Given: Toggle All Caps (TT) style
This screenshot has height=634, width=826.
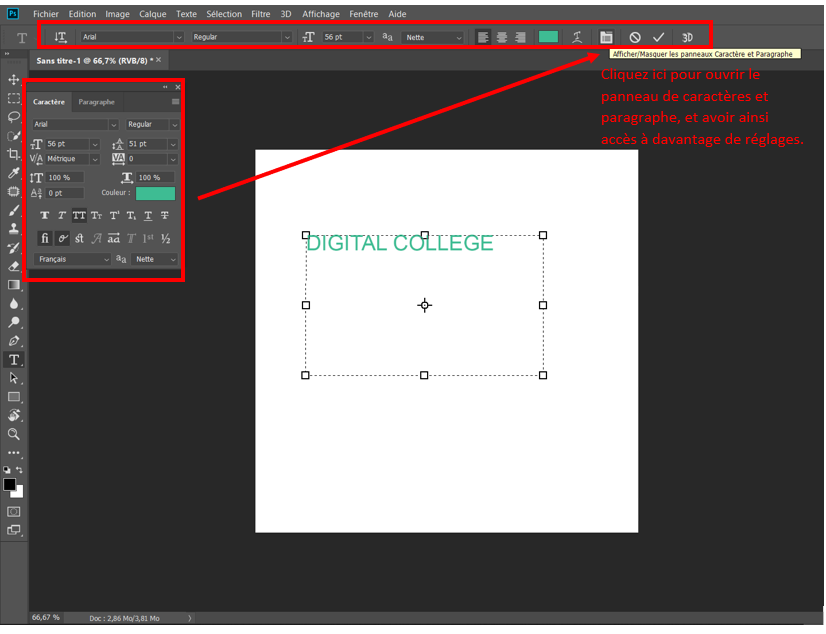Looking at the screenshot, I should pyautogui.click(x=79, y=215).
